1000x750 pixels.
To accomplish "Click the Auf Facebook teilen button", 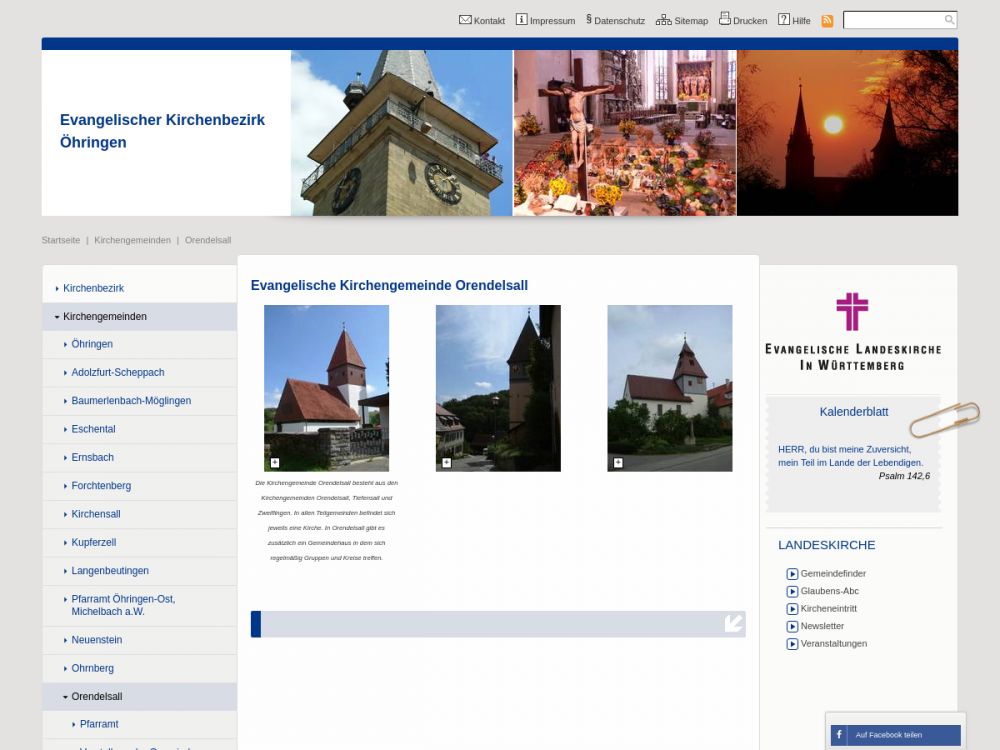I will [895, 735].
